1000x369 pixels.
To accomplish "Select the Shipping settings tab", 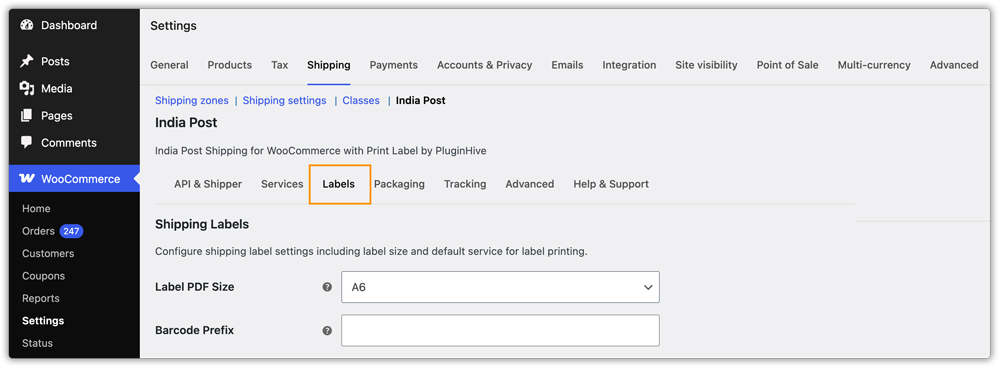I will click(x=328, y=65).
